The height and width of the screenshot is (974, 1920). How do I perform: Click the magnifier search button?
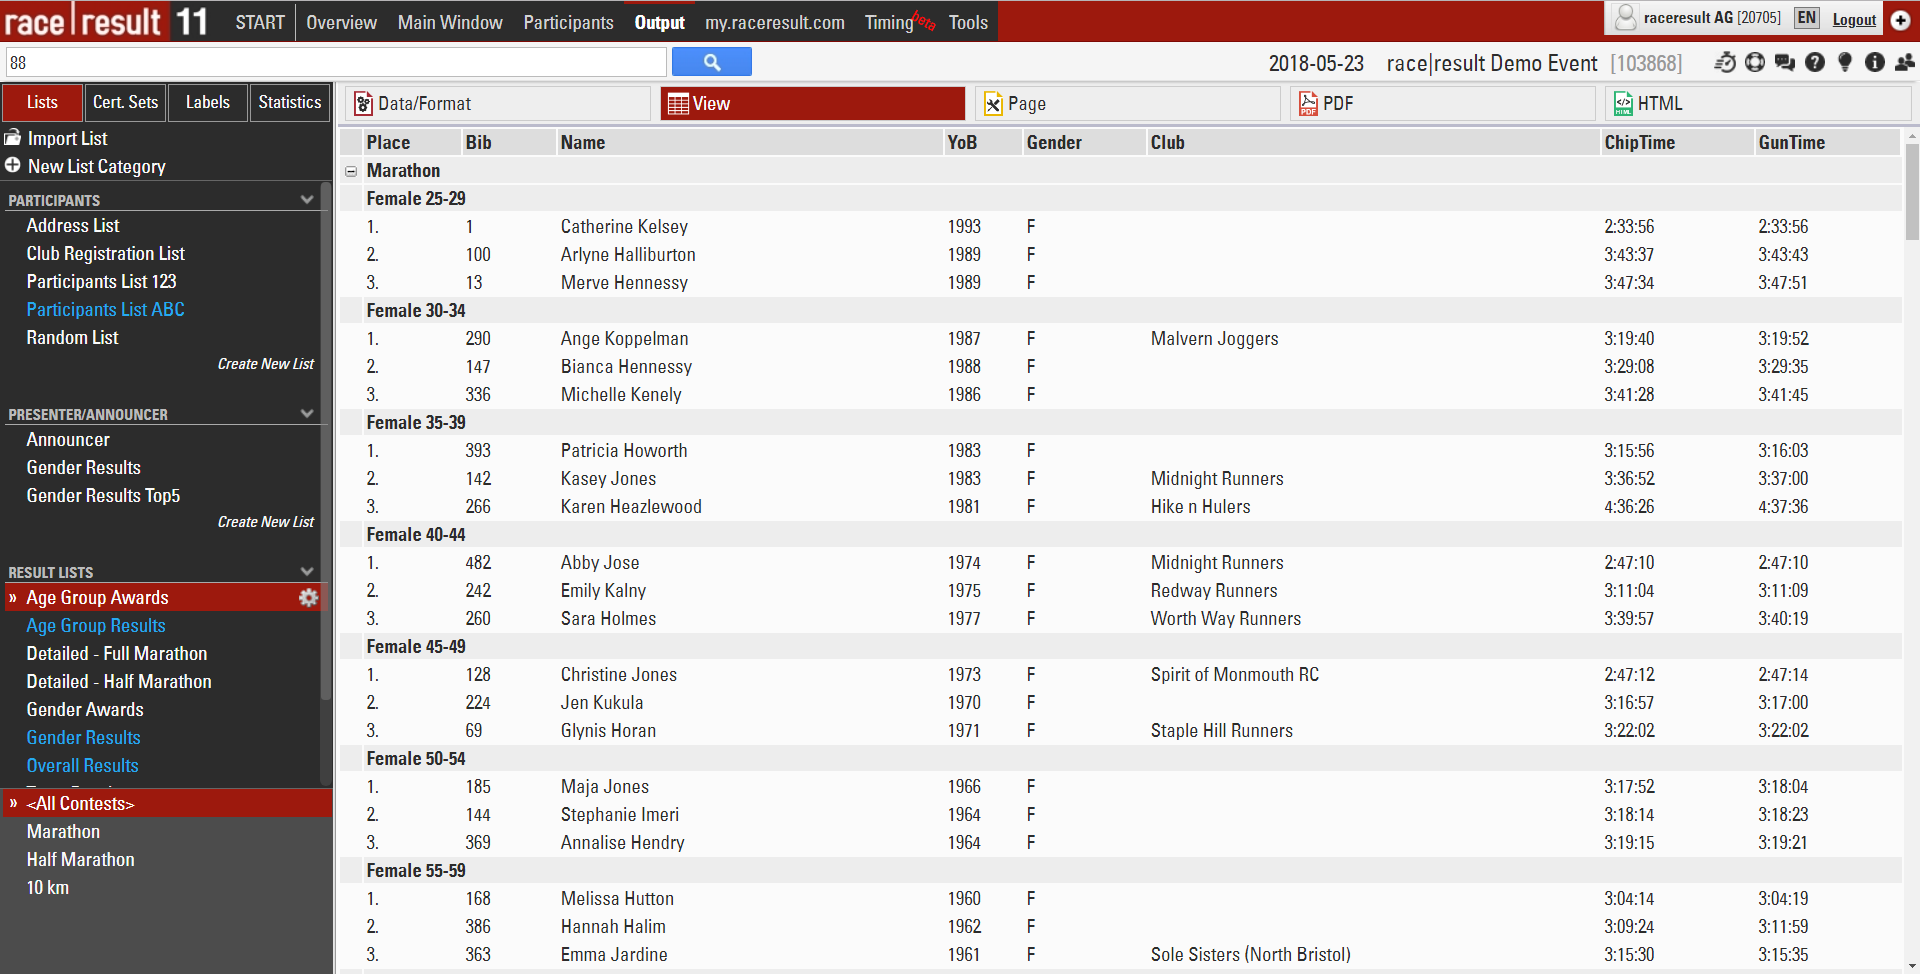(x=711, y=62)
